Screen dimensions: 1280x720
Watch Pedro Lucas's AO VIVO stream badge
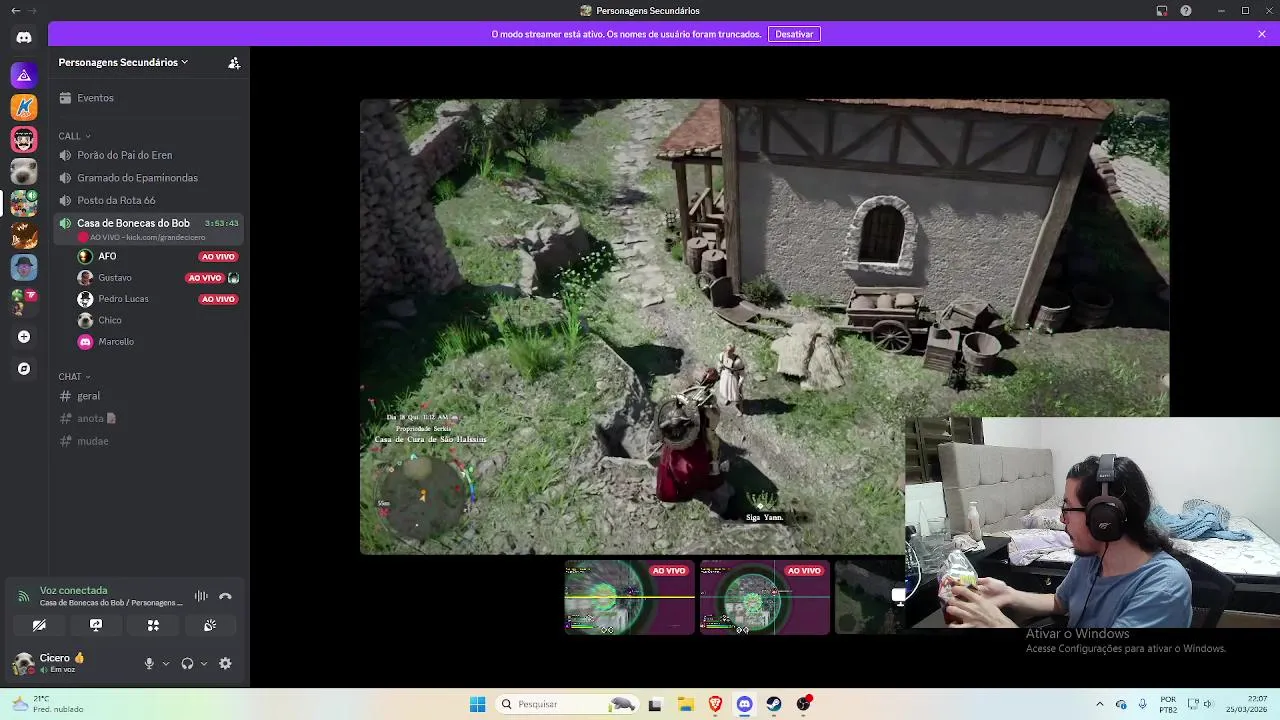pyautogui.click(x=218, y=299)
